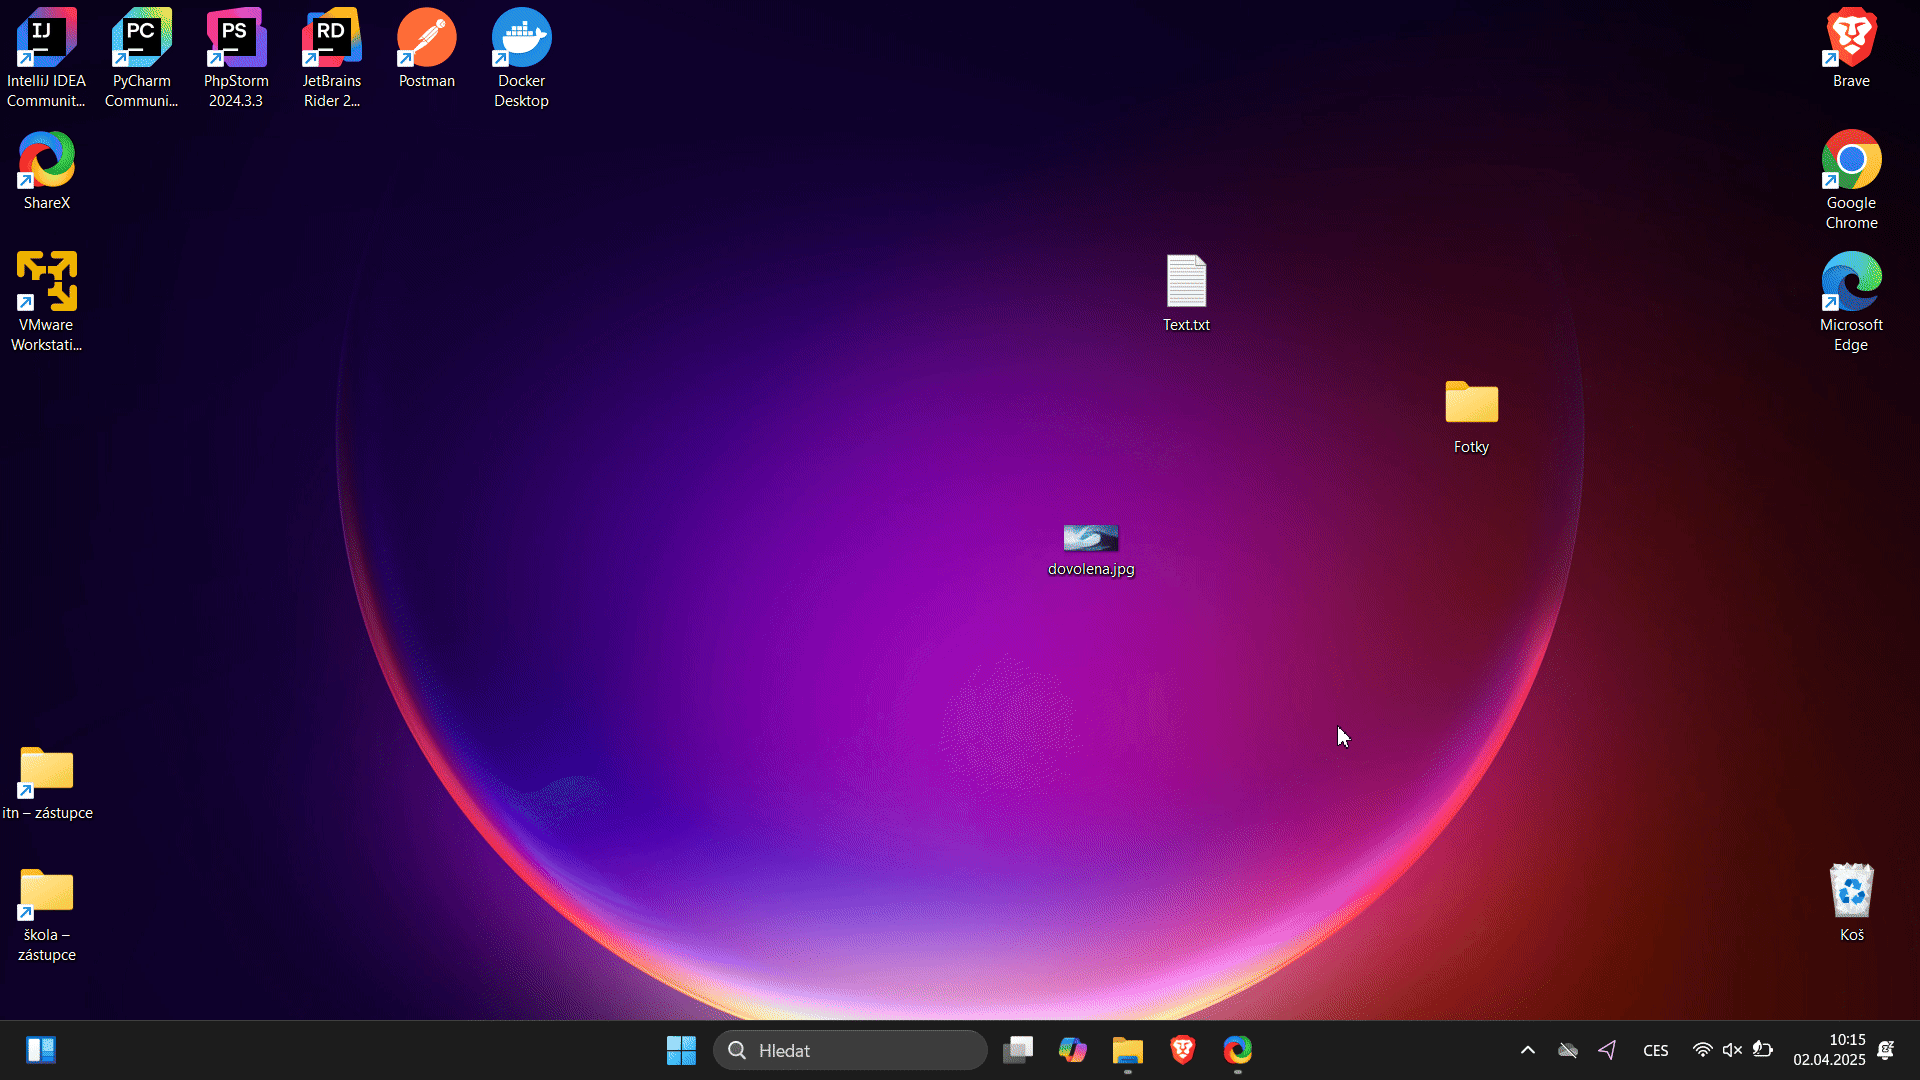Start Docker Desktop

[x=521, y=40]
